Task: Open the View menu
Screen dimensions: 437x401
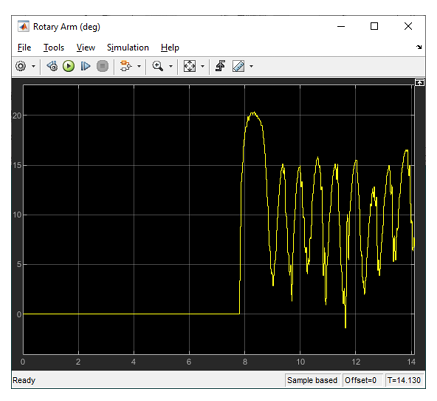Action: tap(86, 48)
